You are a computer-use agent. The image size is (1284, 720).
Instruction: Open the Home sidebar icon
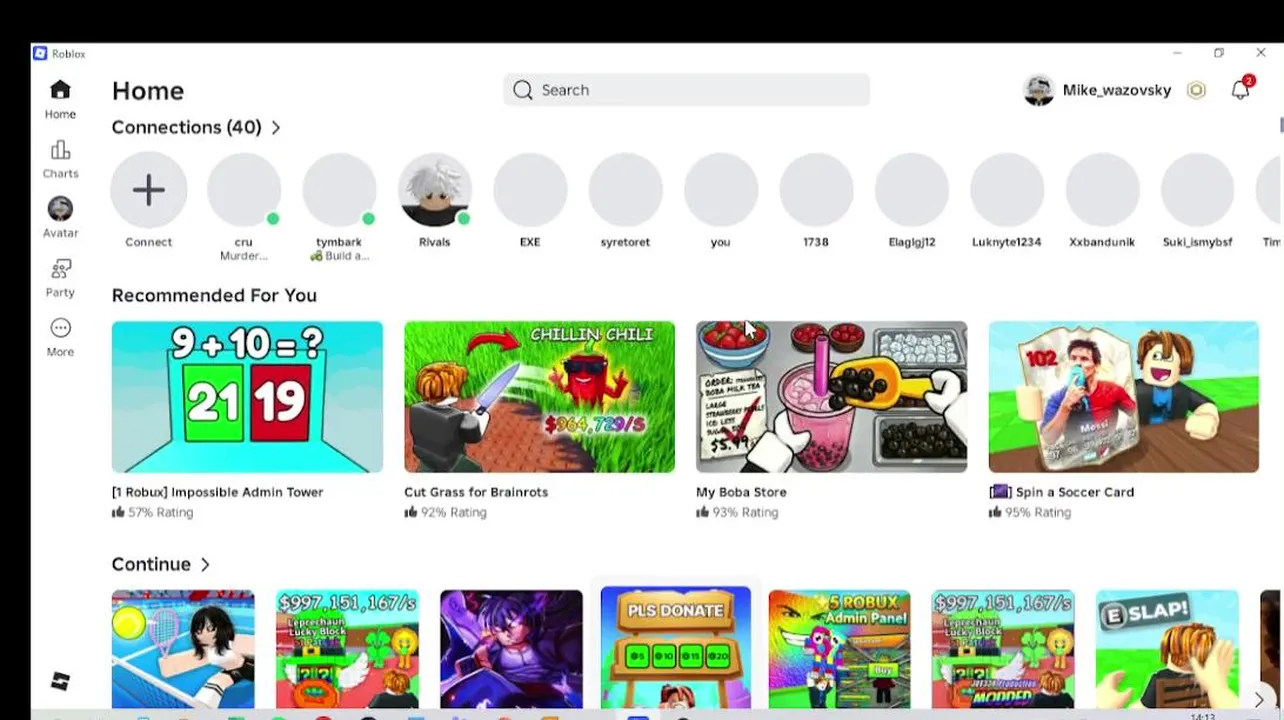point(60,90)
